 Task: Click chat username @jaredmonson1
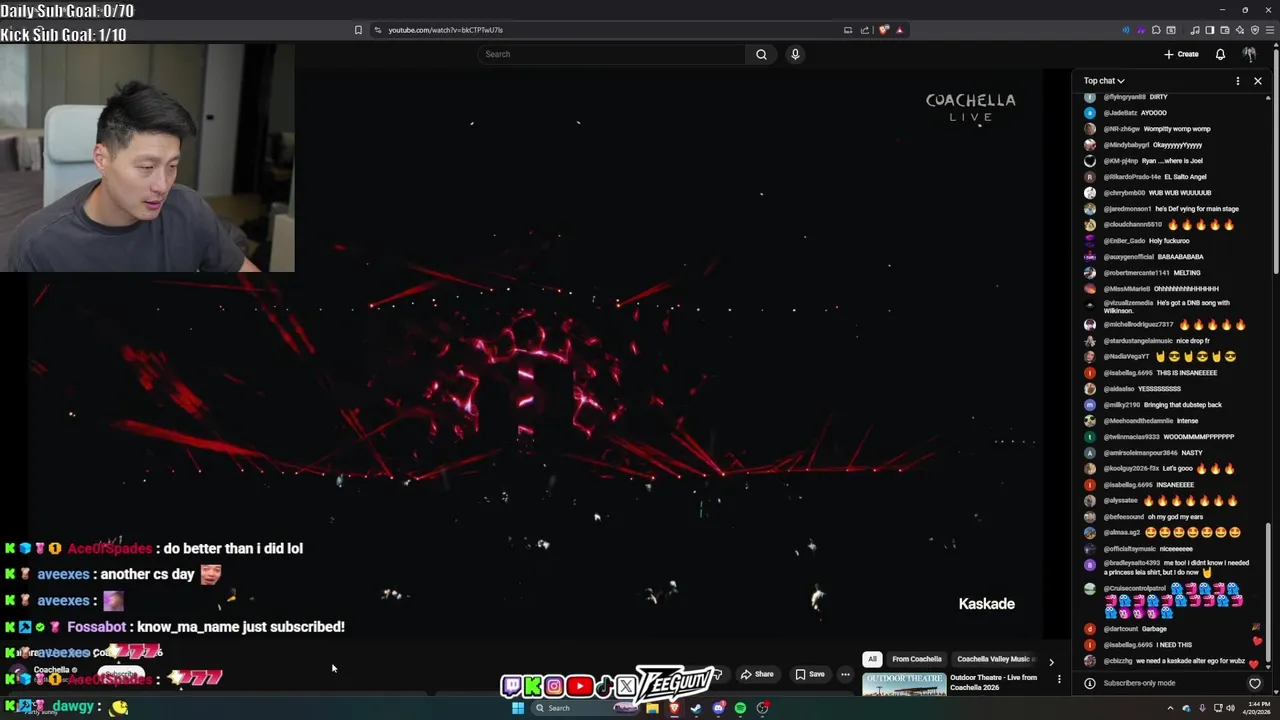point(1127,209)
